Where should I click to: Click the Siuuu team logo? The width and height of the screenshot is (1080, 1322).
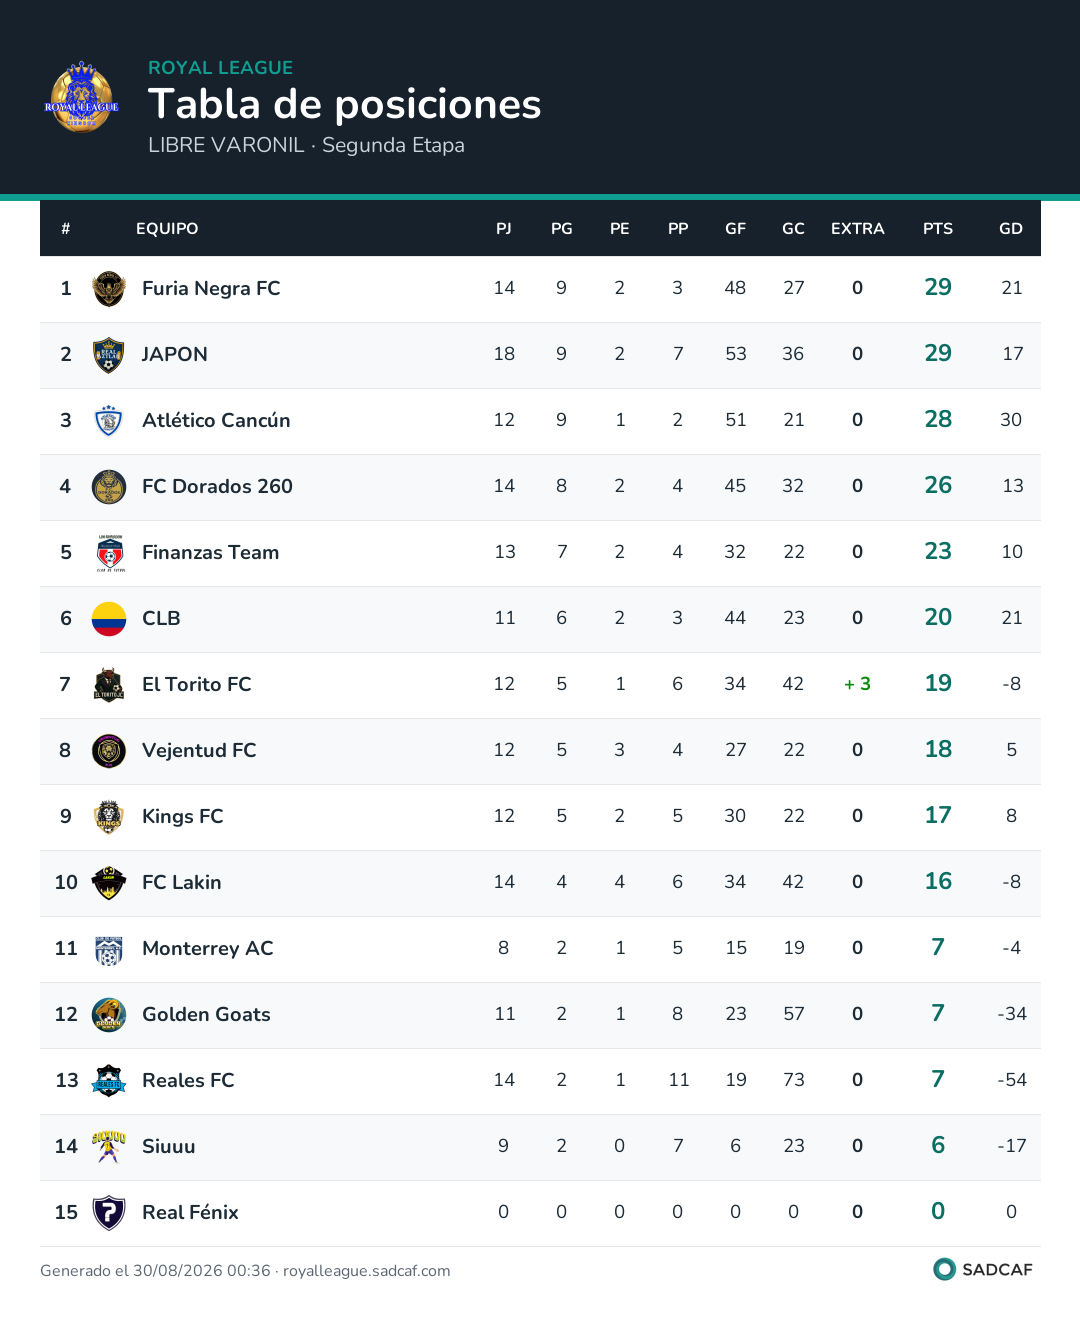pyautogui.click(x=109, y=1147)
